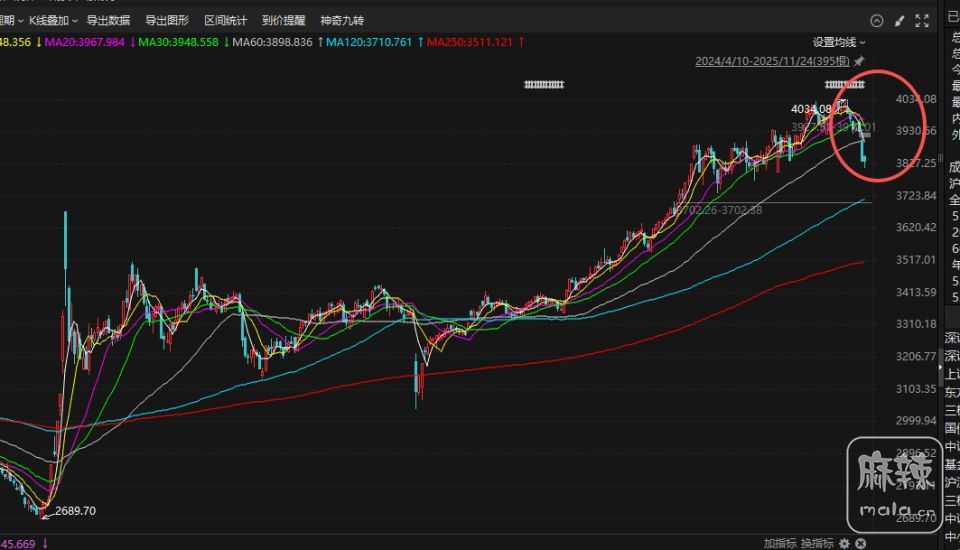Set a price alert with 到价提醒
This screenshot has width=960, height=550.
coord(284,20)
